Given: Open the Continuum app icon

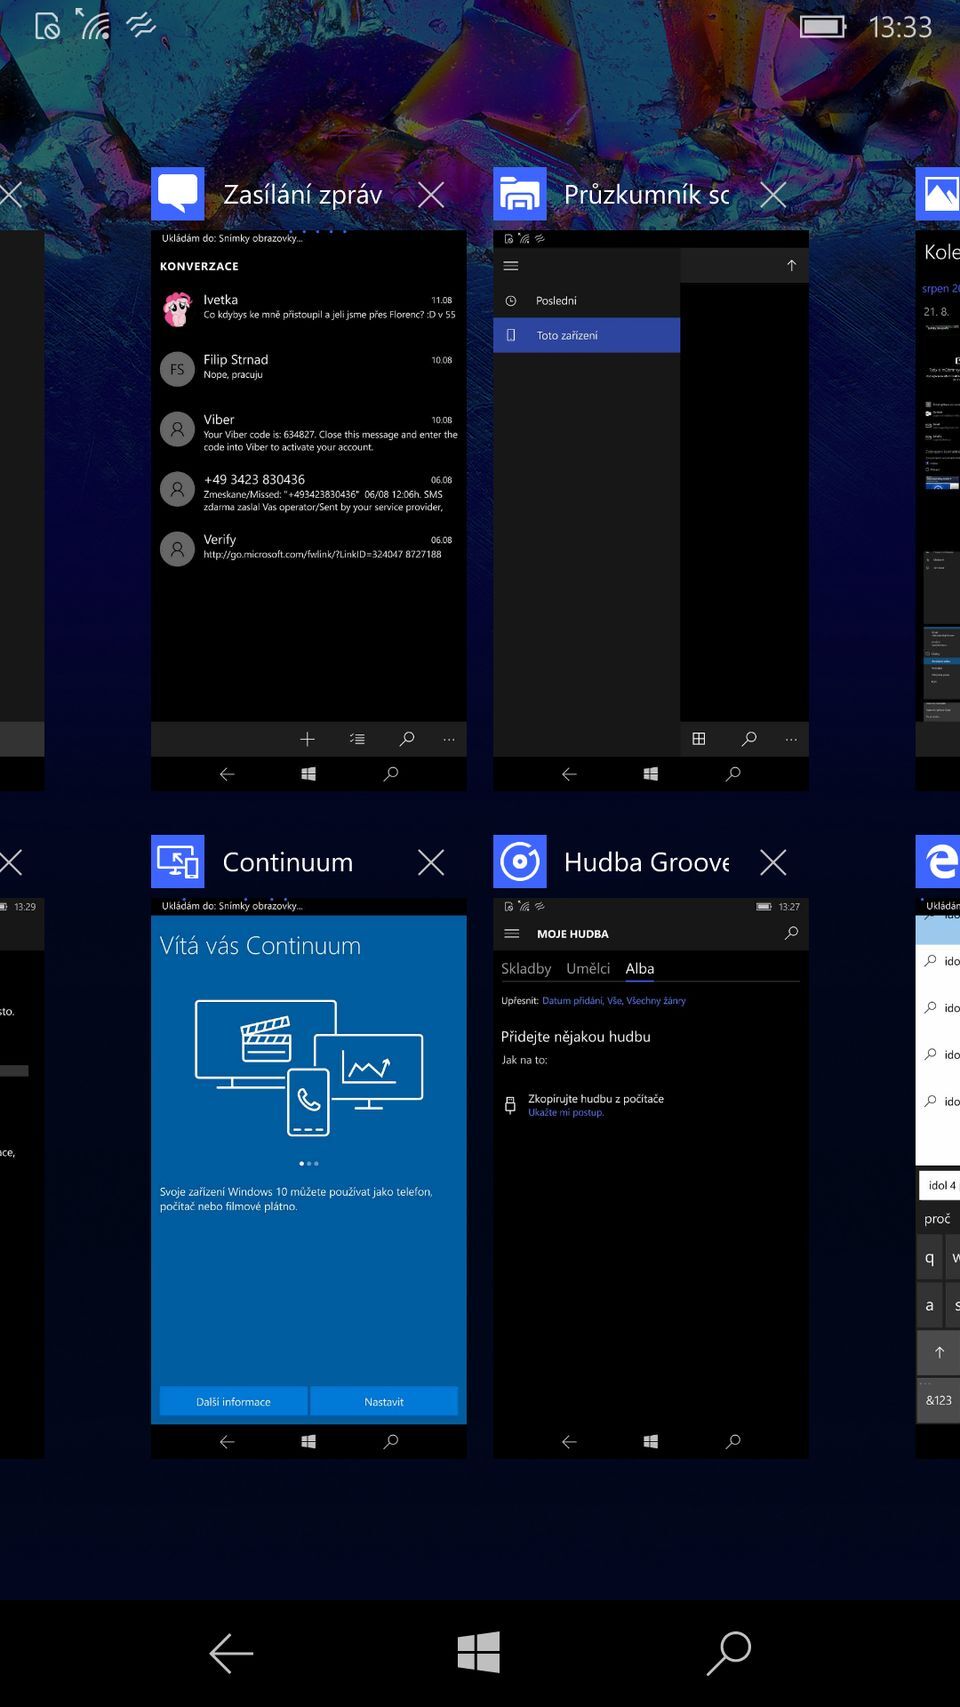Looking at the screenshot, I should click(x=178, y=862).
